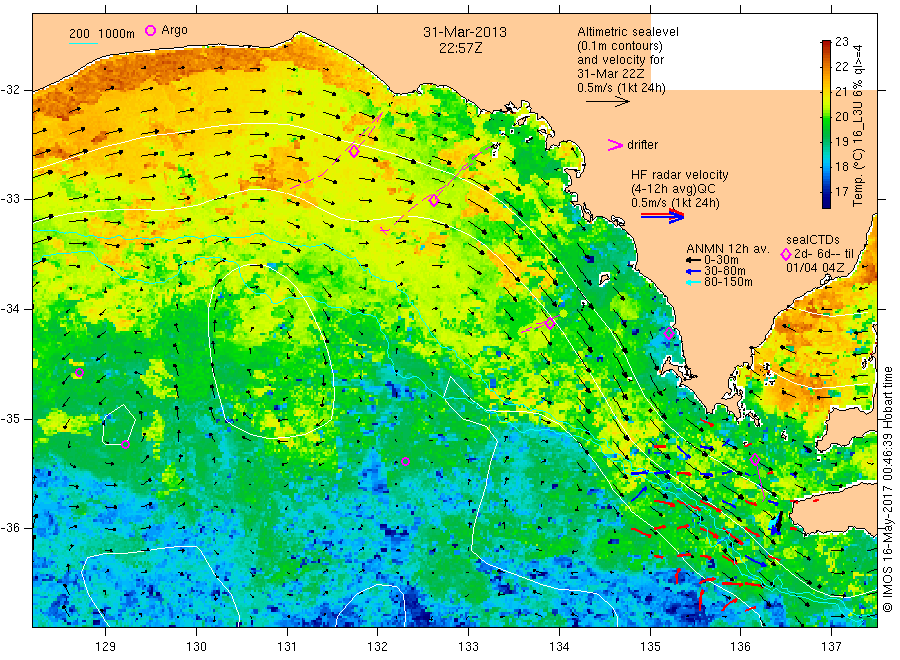Click the blue 30-80m ANMN legend arrow
Viewport: 900px width, 660px height.
[x=694, y=271]
